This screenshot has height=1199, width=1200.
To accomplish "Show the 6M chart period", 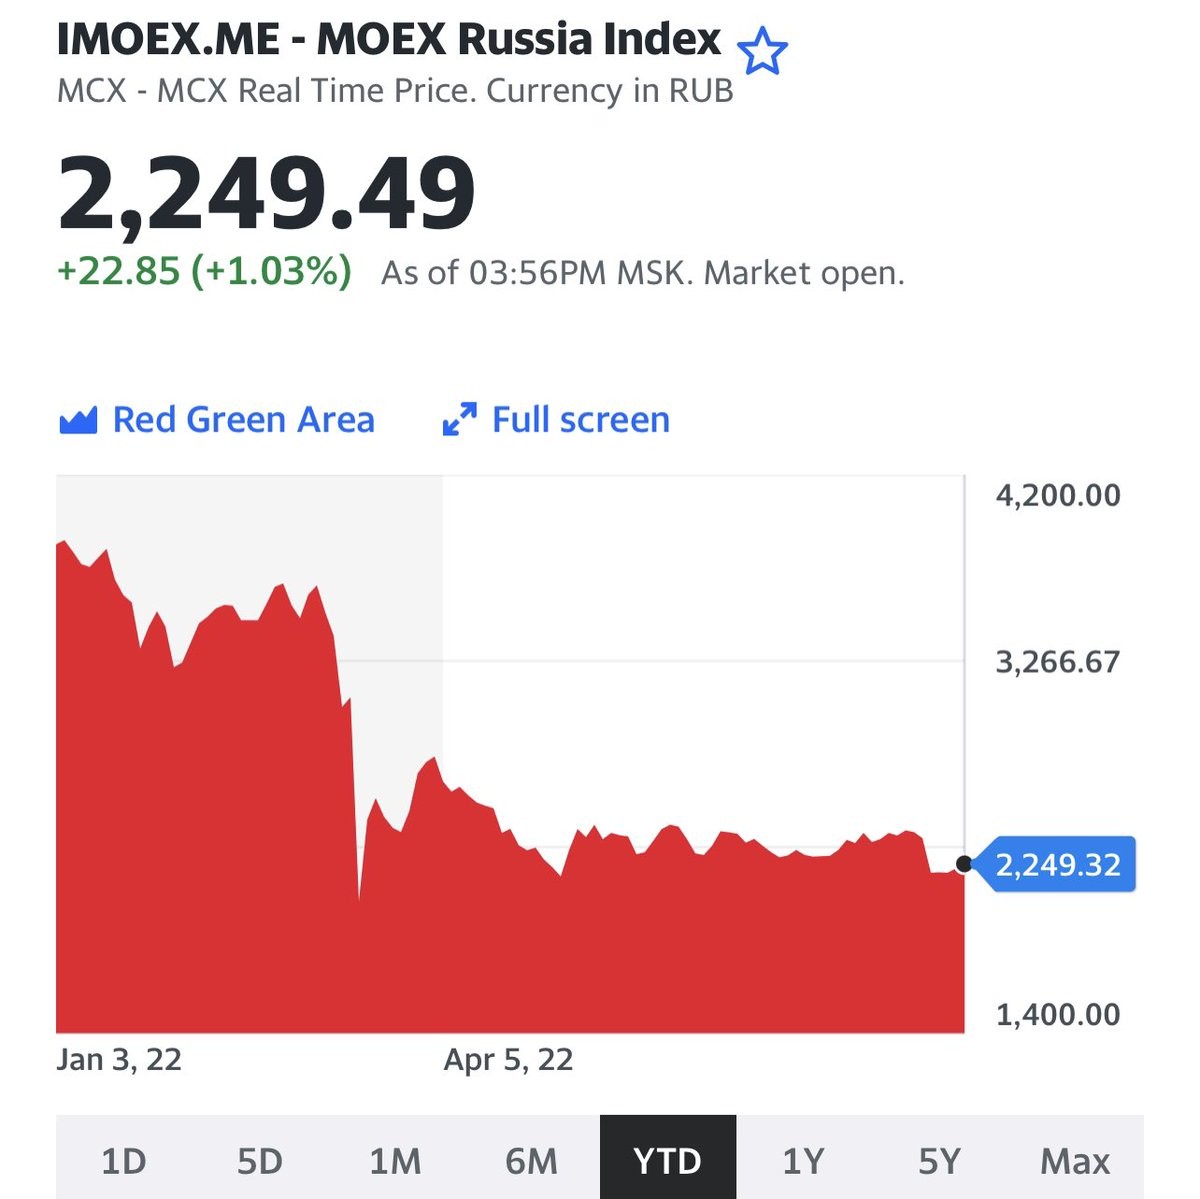I will point(532,1161).
